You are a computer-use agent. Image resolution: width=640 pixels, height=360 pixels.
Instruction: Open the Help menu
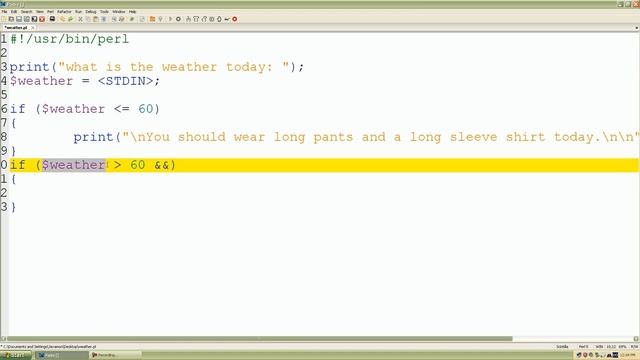[132, 12]
